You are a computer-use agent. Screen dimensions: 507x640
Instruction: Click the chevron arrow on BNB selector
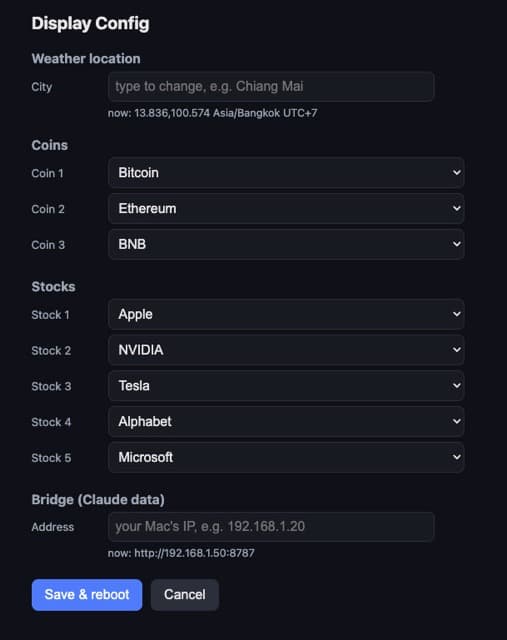point(457,244)
